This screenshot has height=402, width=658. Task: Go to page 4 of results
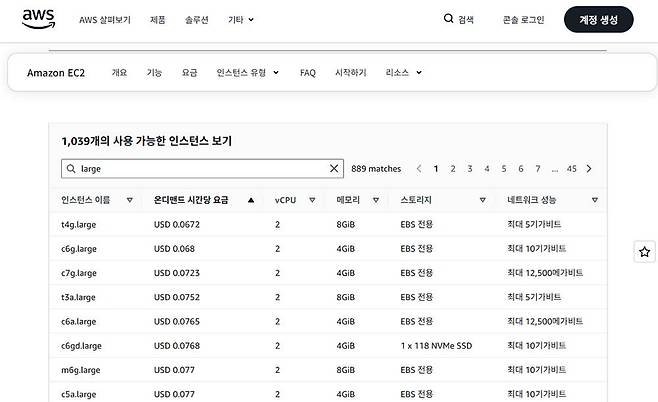coord(487,169)
